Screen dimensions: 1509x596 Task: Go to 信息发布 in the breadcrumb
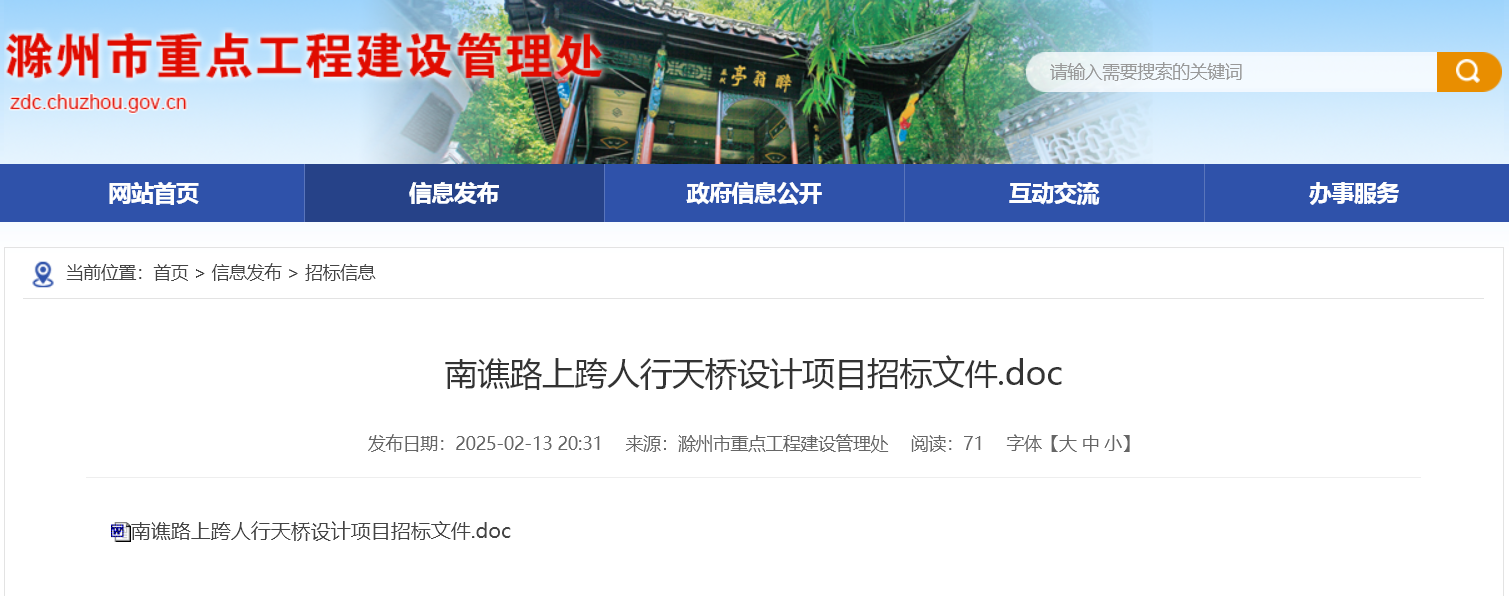[x=246, y=273]
